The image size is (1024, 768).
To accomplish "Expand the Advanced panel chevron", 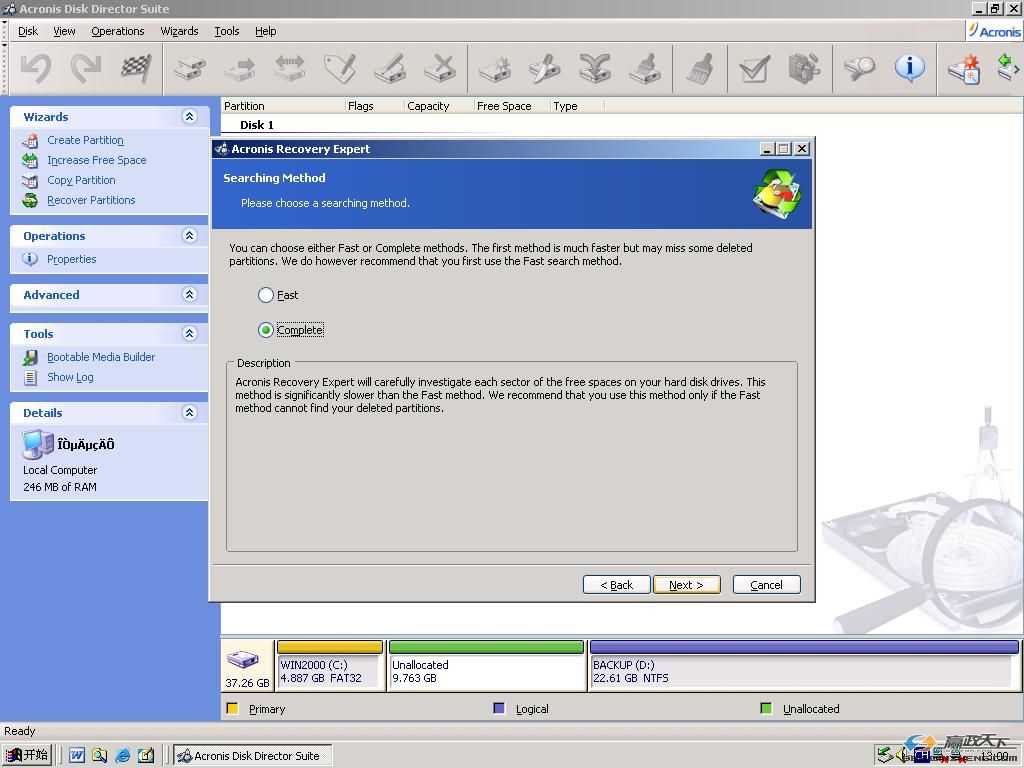I will [189, 295].
